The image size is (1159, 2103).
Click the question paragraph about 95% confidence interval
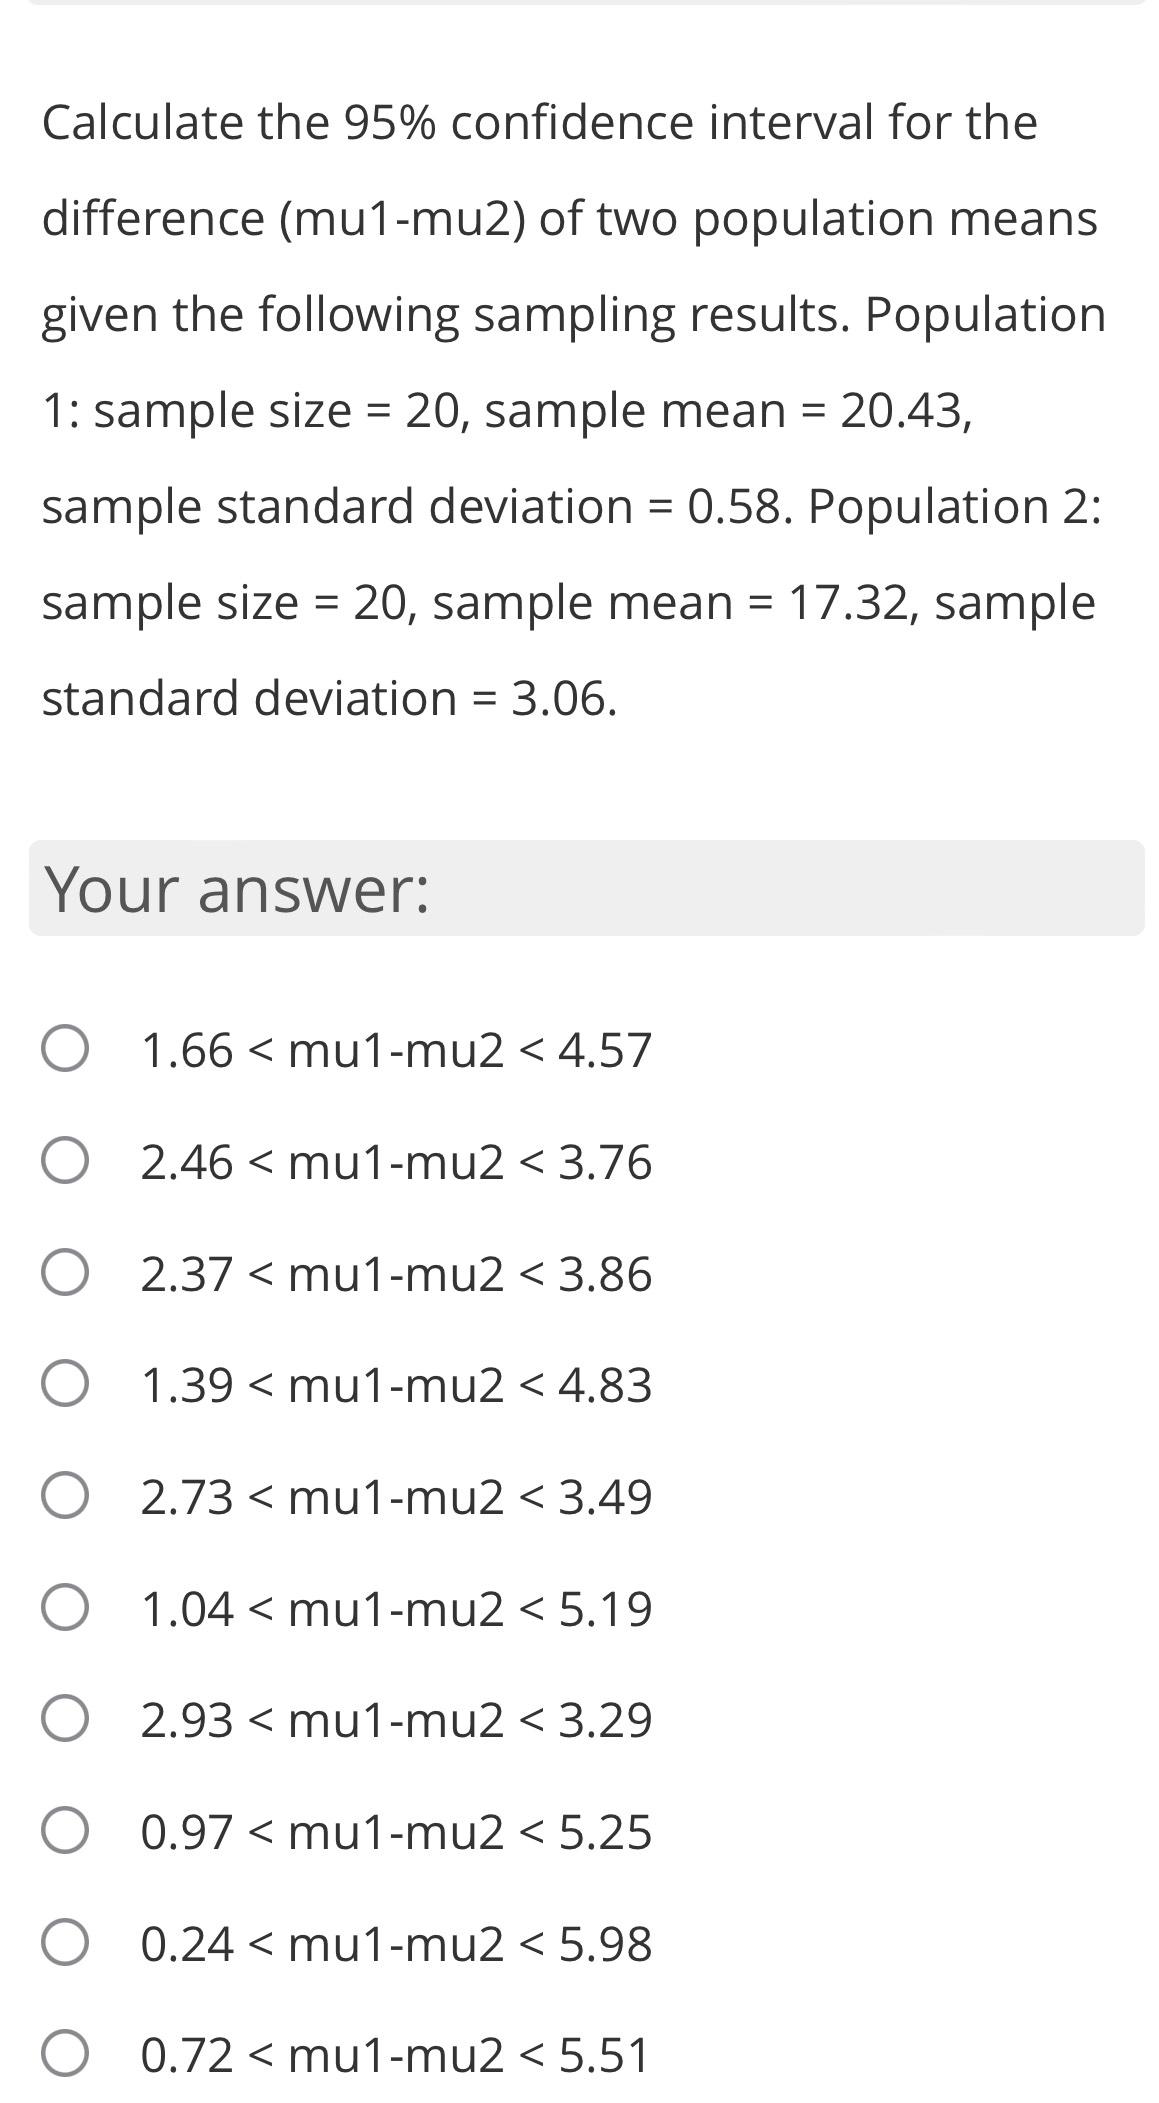[572, 410]
